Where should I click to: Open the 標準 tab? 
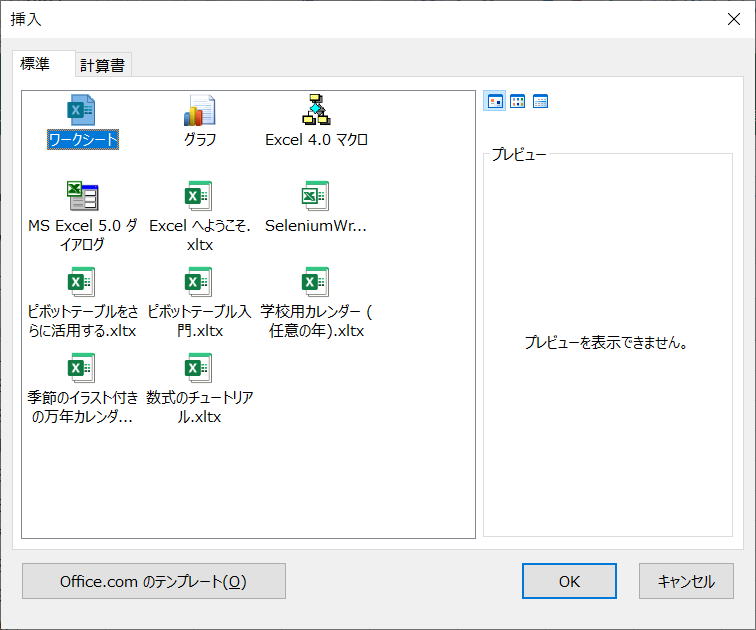(35, 64)
